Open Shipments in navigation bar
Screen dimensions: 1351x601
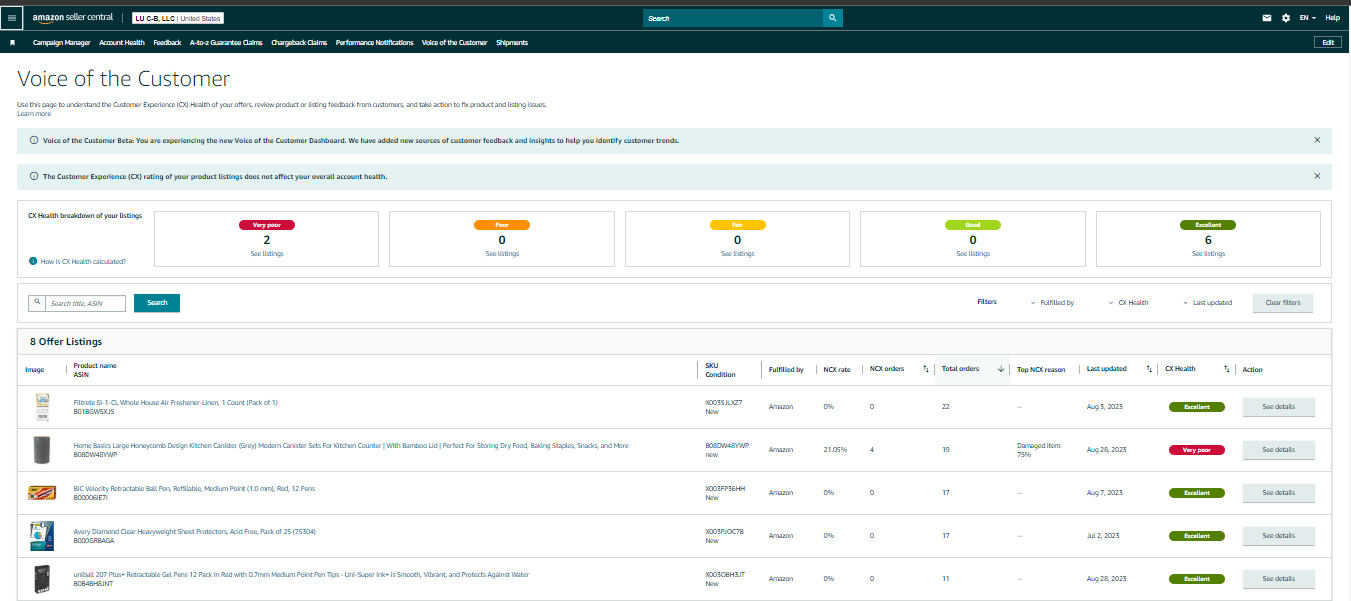(x=512, y=43)
